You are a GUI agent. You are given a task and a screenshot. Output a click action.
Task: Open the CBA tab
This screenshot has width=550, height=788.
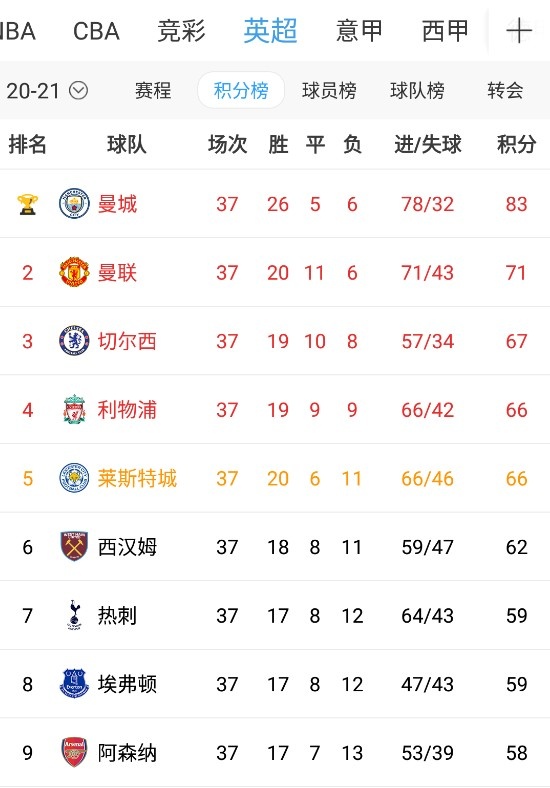[96, 31]
